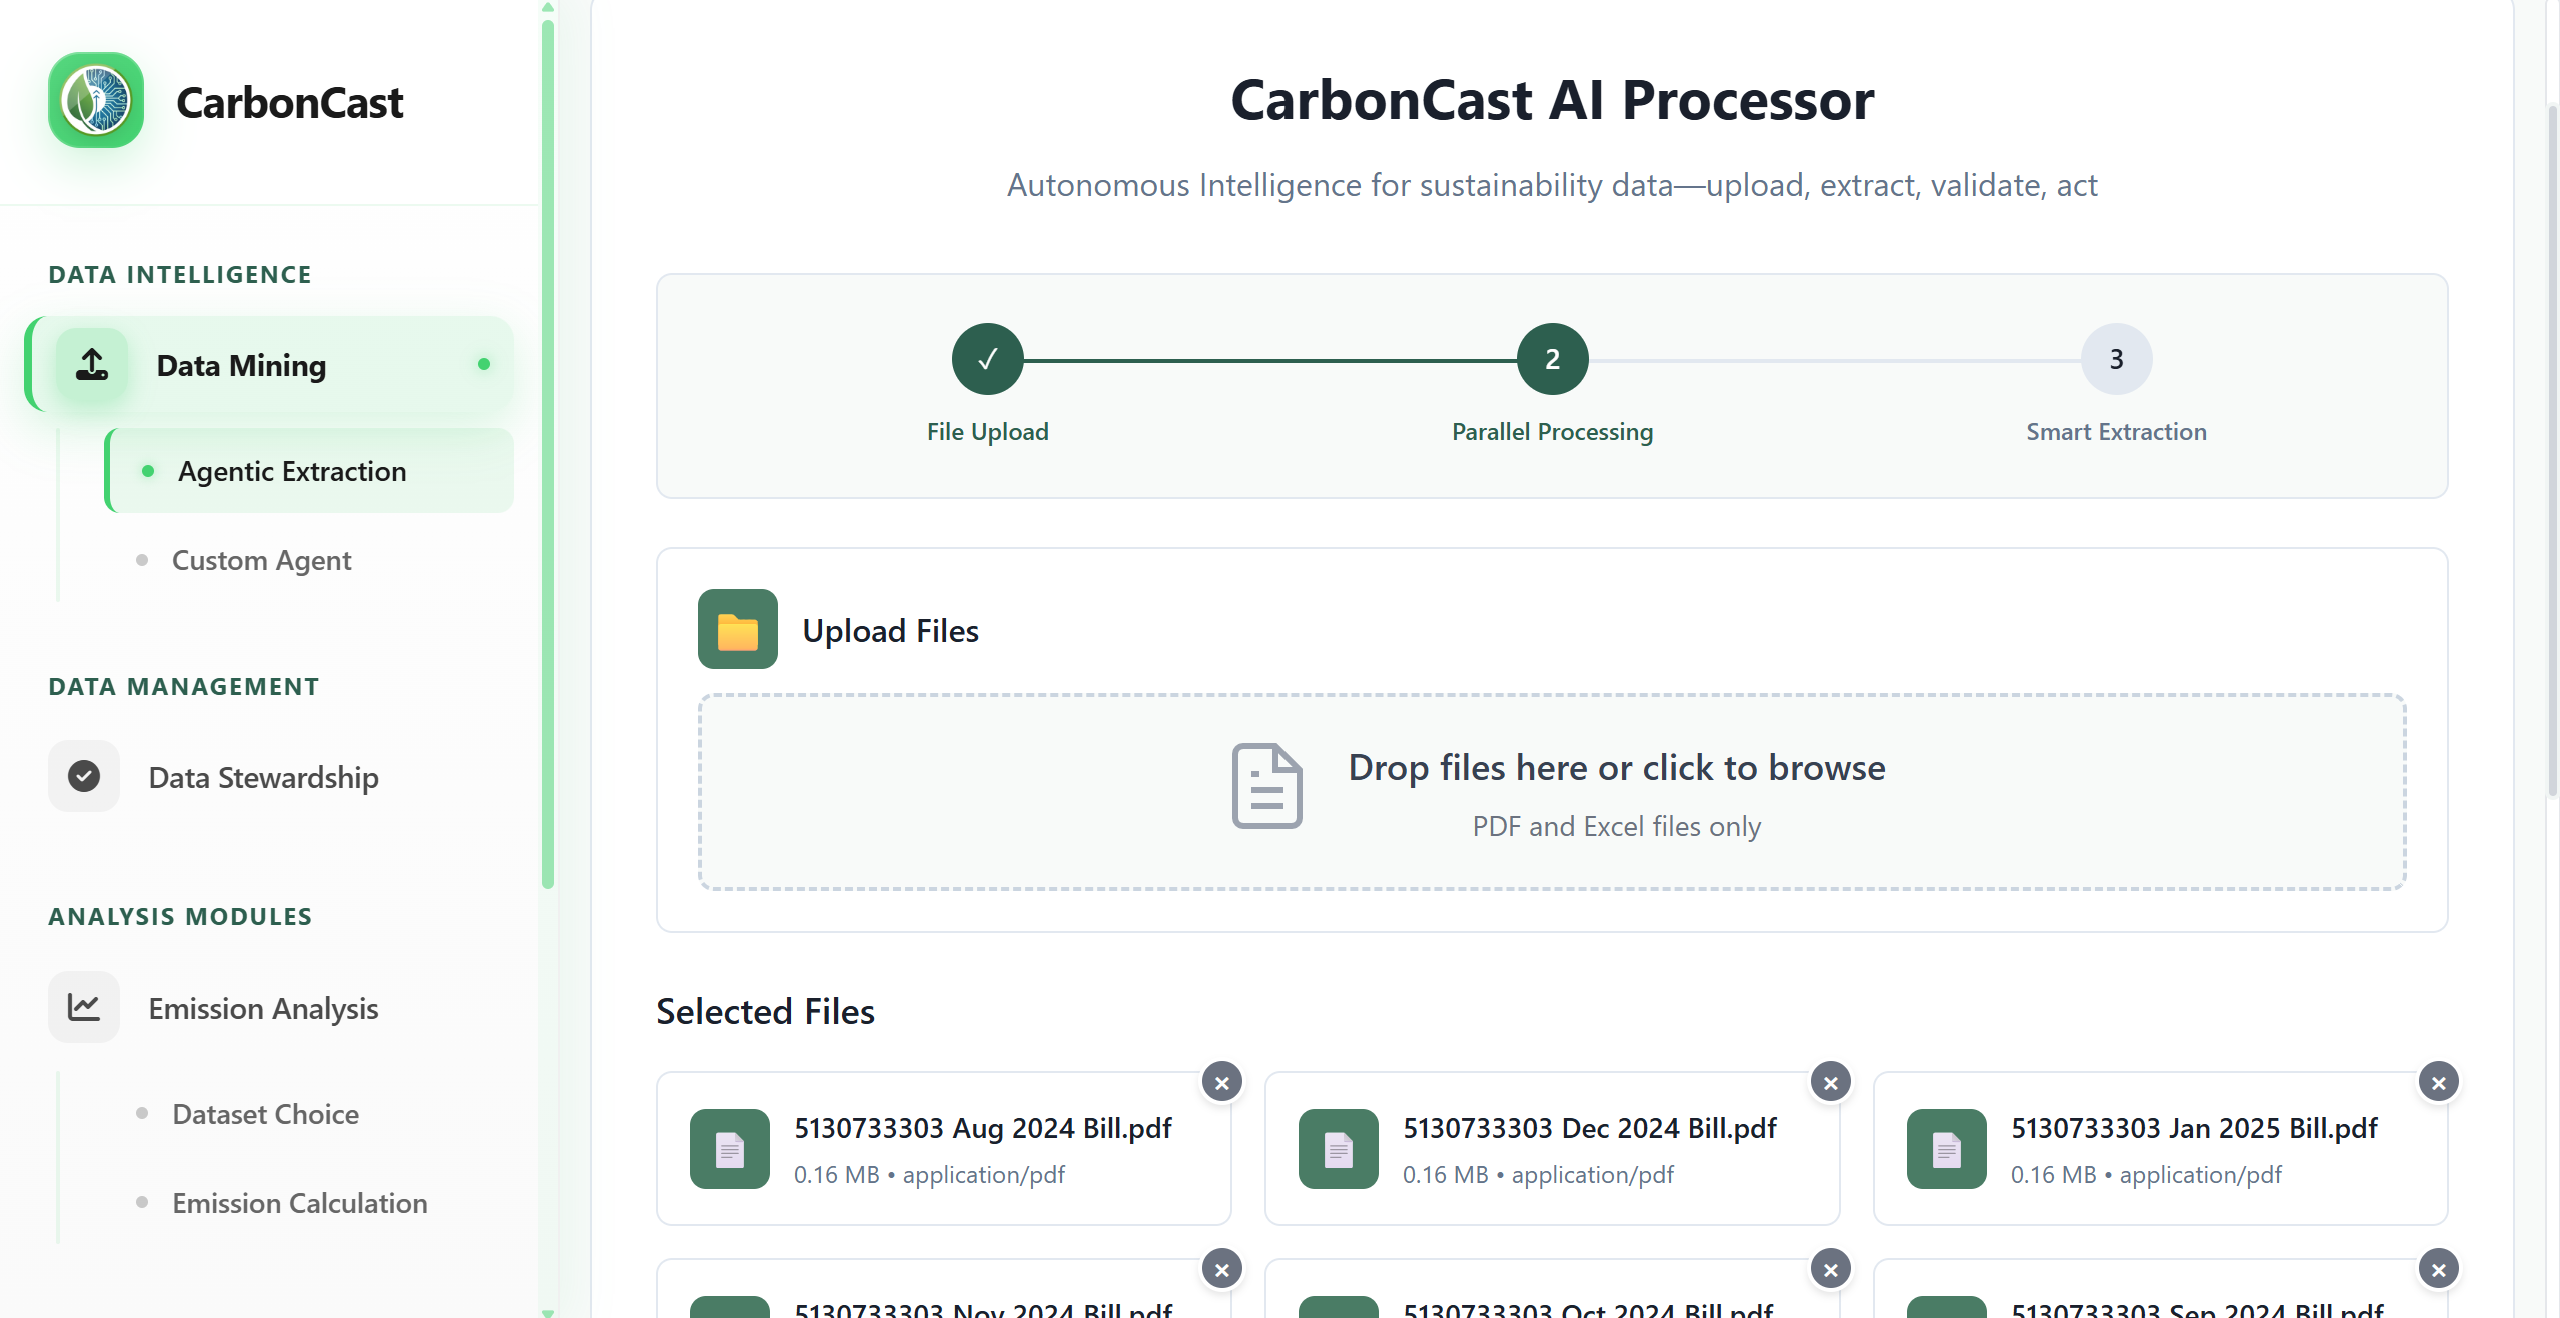
Task: Select Custom Agent in sidebar
Action: [x=261, y=560]
